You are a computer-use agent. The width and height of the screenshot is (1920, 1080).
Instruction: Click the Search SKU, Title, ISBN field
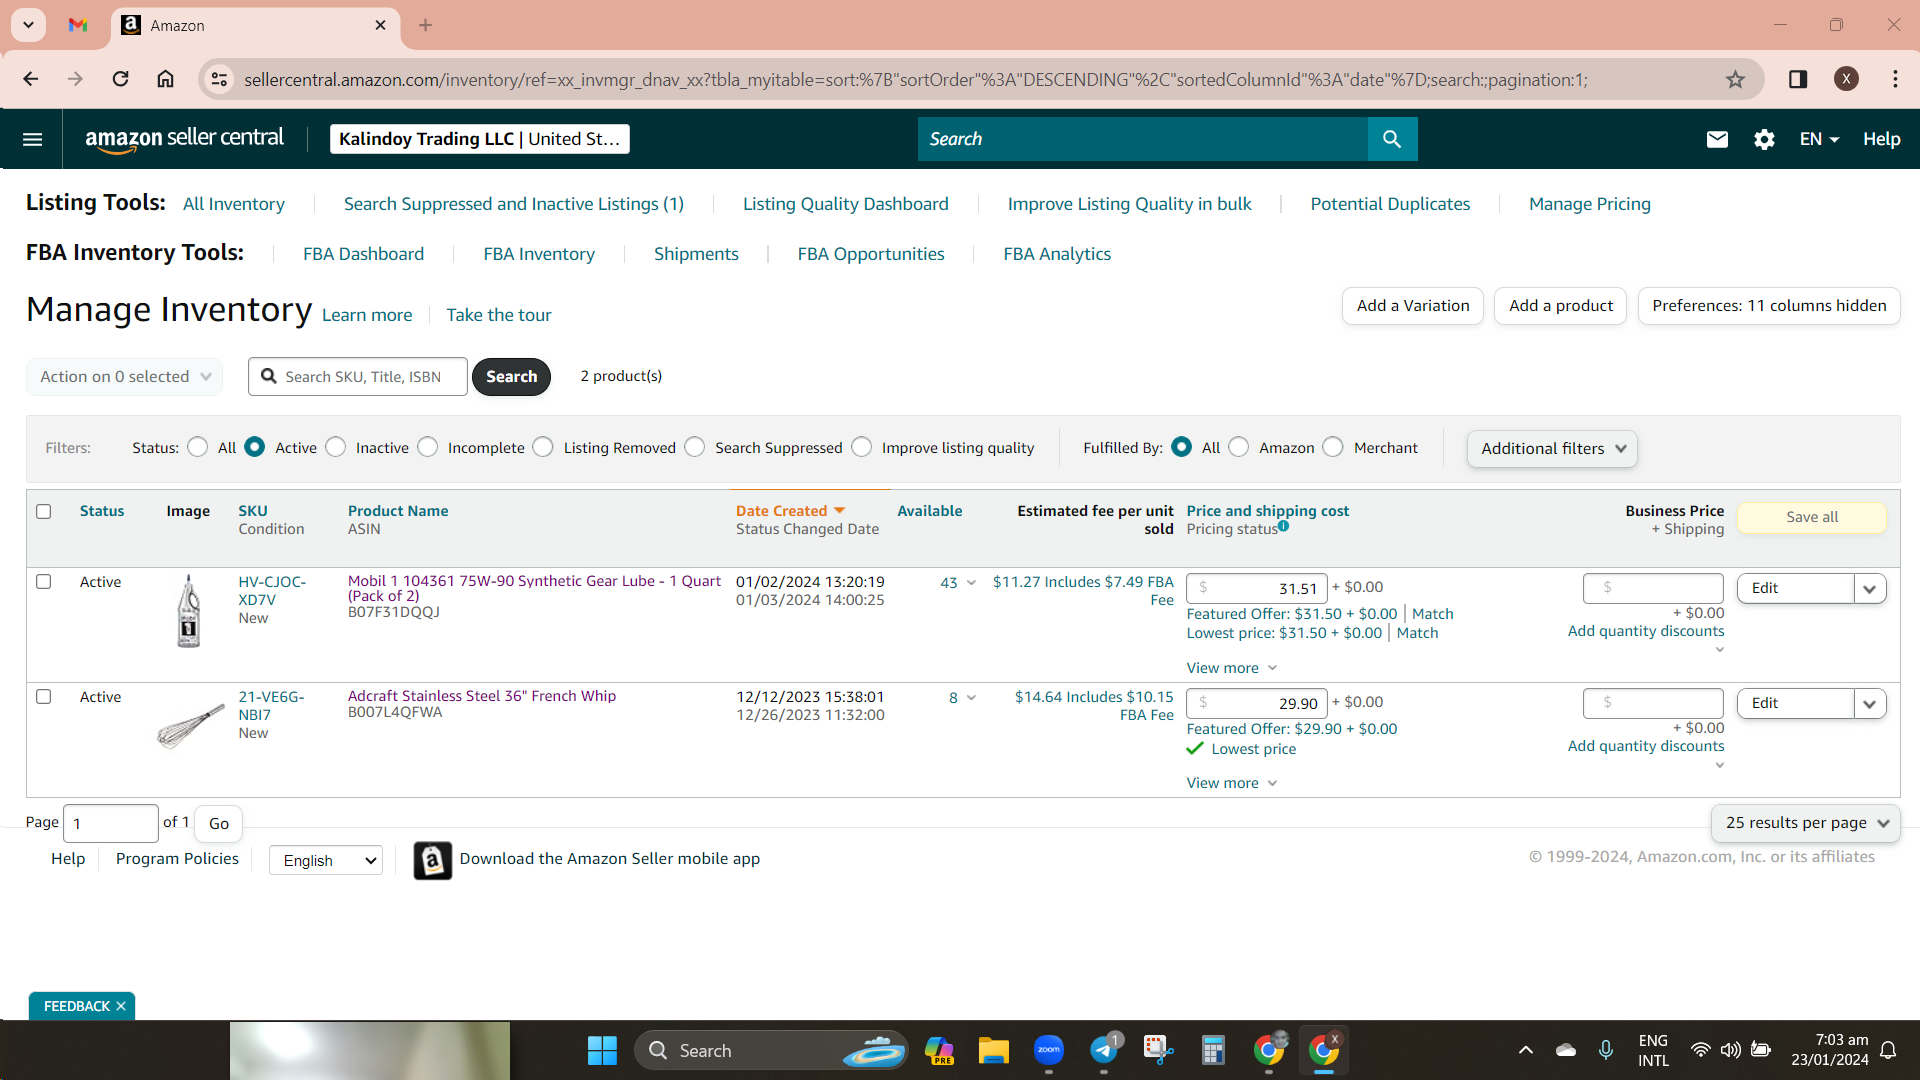(358, 377)
